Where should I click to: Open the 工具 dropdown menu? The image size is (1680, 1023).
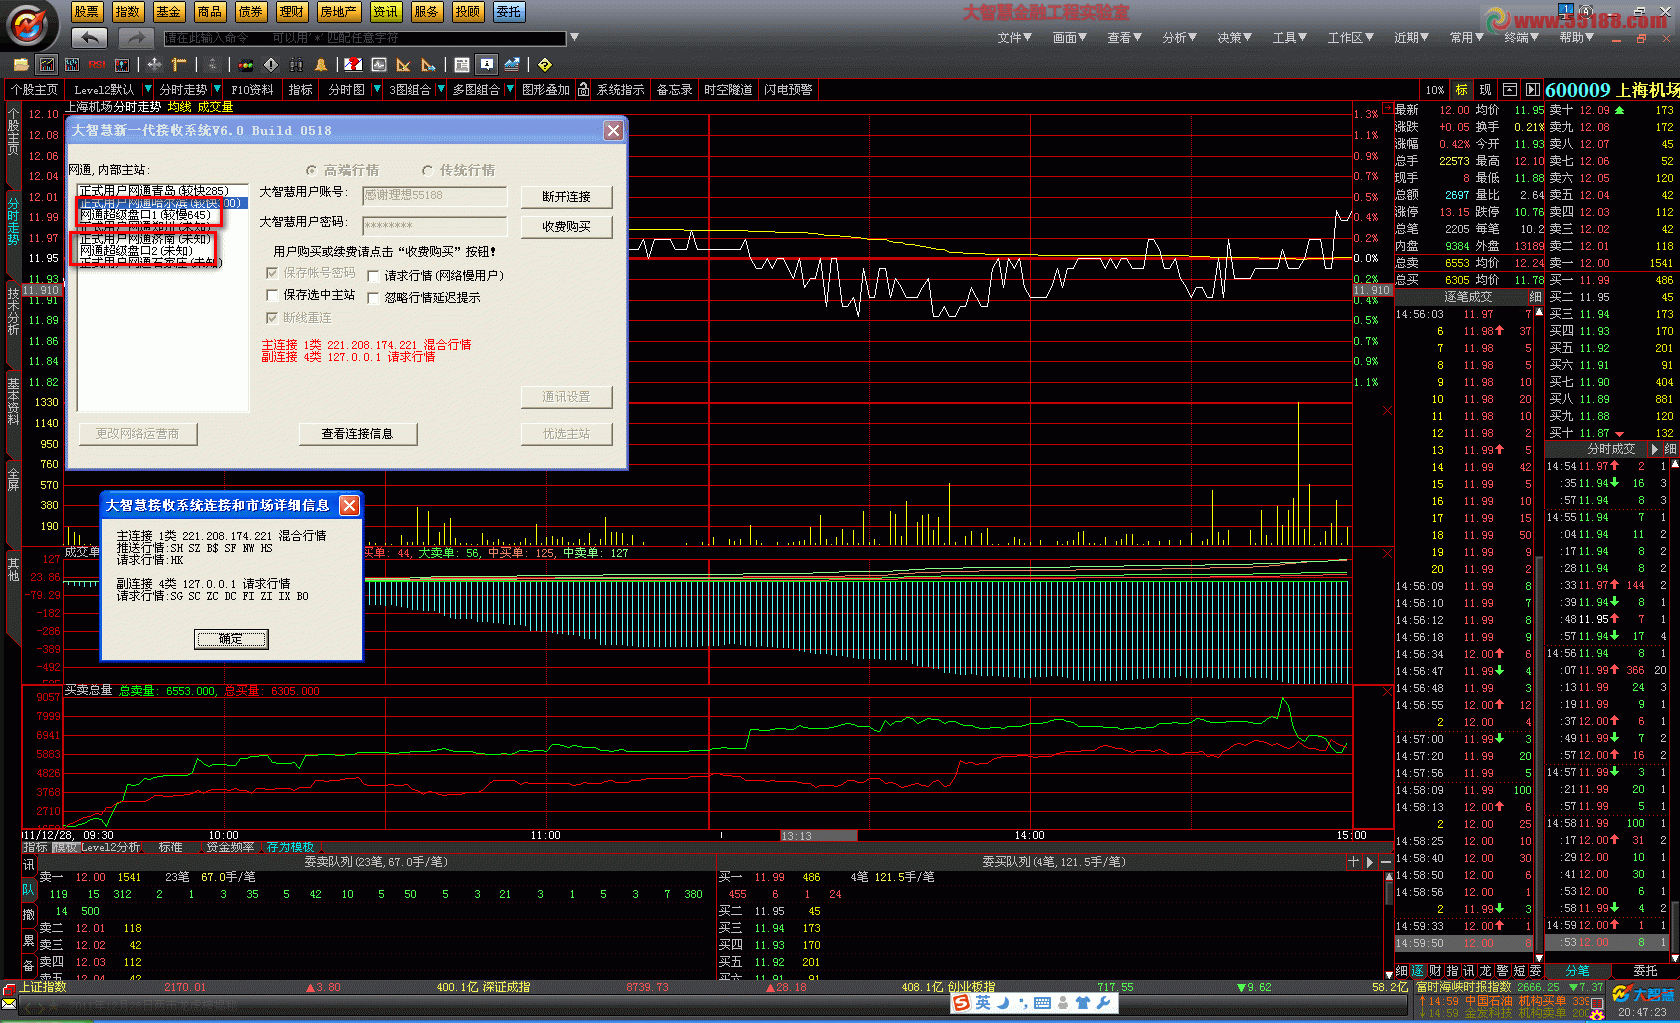(x=1290, y=37)
